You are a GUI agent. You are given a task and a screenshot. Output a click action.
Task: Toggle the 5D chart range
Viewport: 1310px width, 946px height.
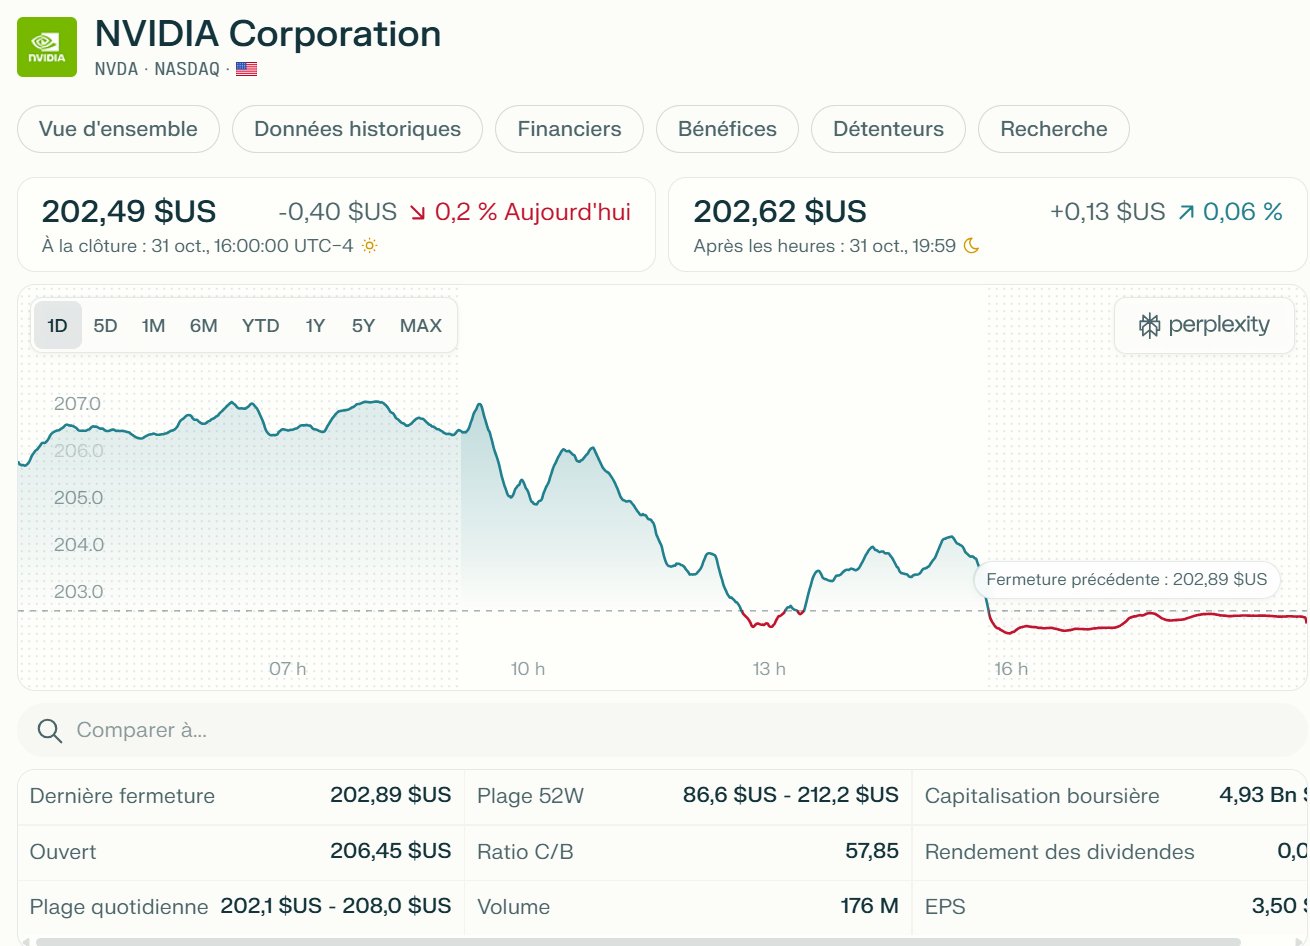pyautogui.click(x=105, y=325)
